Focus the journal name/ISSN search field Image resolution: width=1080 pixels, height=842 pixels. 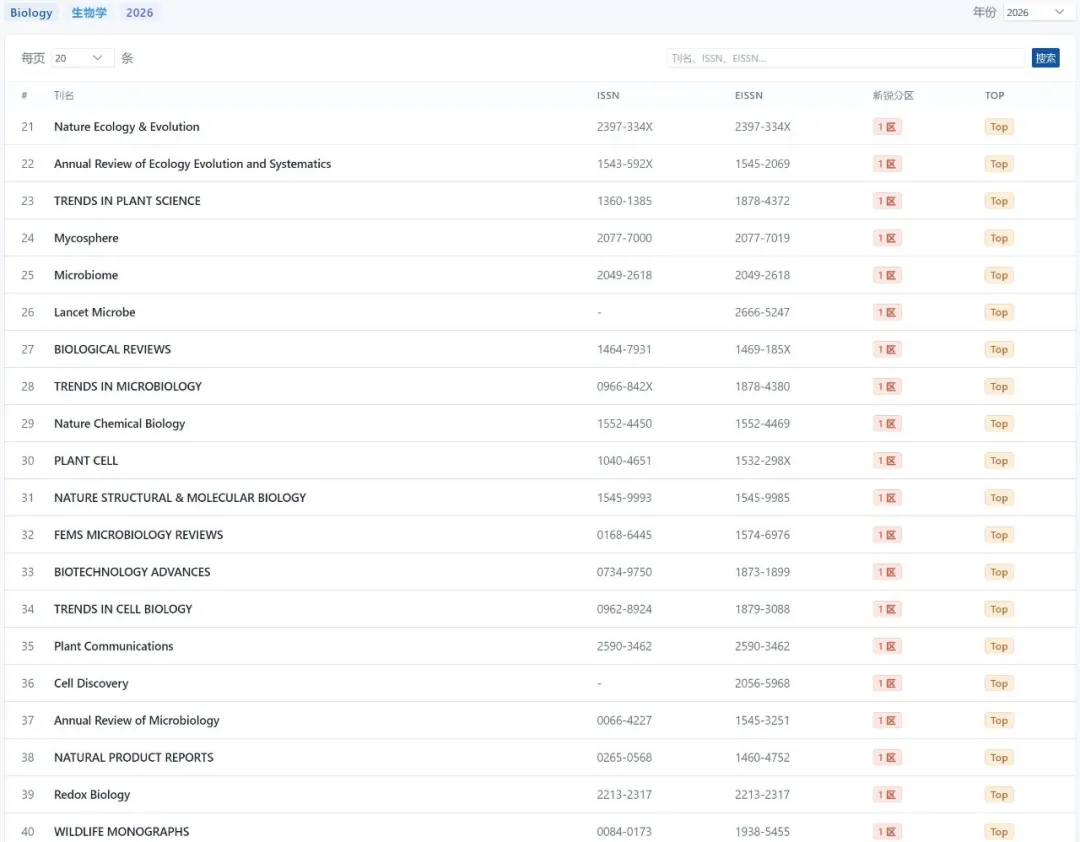(845, 58)
